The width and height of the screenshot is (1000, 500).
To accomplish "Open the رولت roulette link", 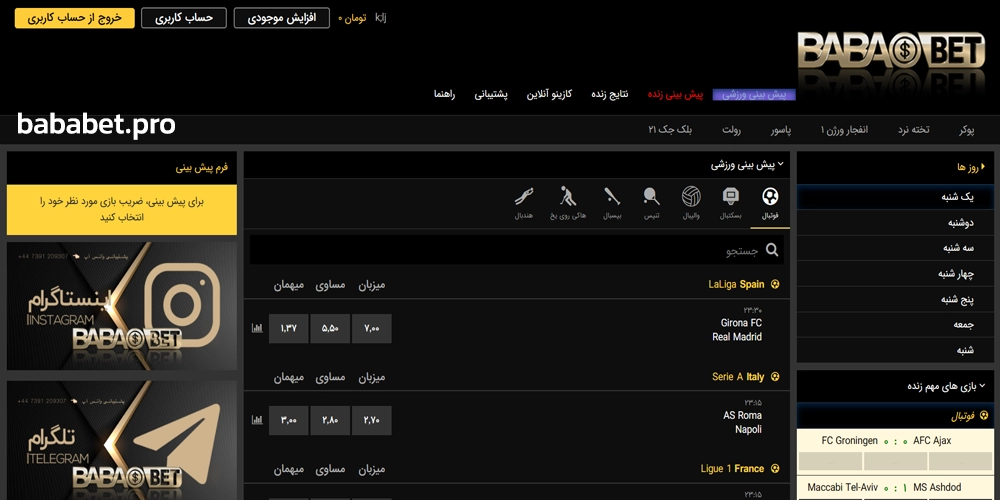I will [731, 130].
